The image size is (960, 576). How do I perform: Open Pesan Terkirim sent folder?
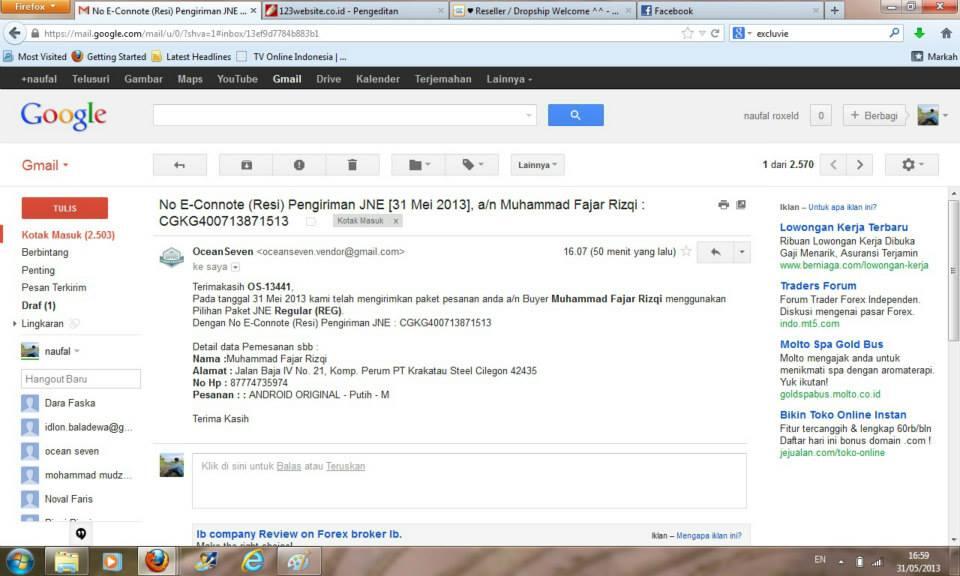pos(54,288)
